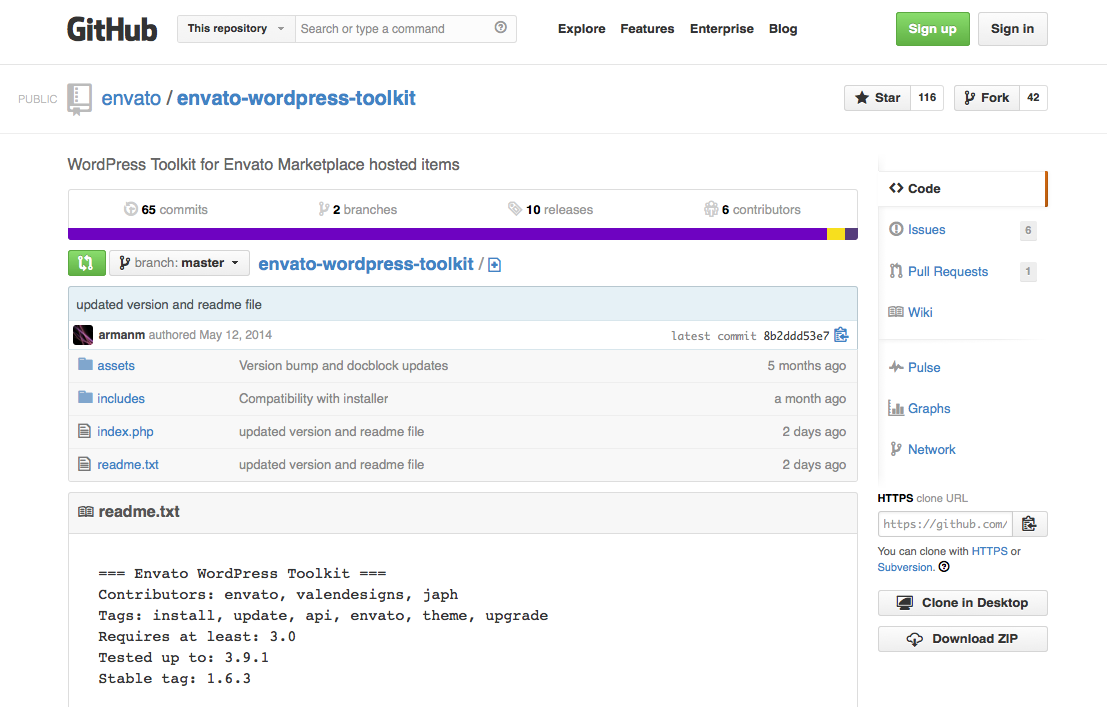
Task: Click Download ZIP button
Action: tap(962, 638)
